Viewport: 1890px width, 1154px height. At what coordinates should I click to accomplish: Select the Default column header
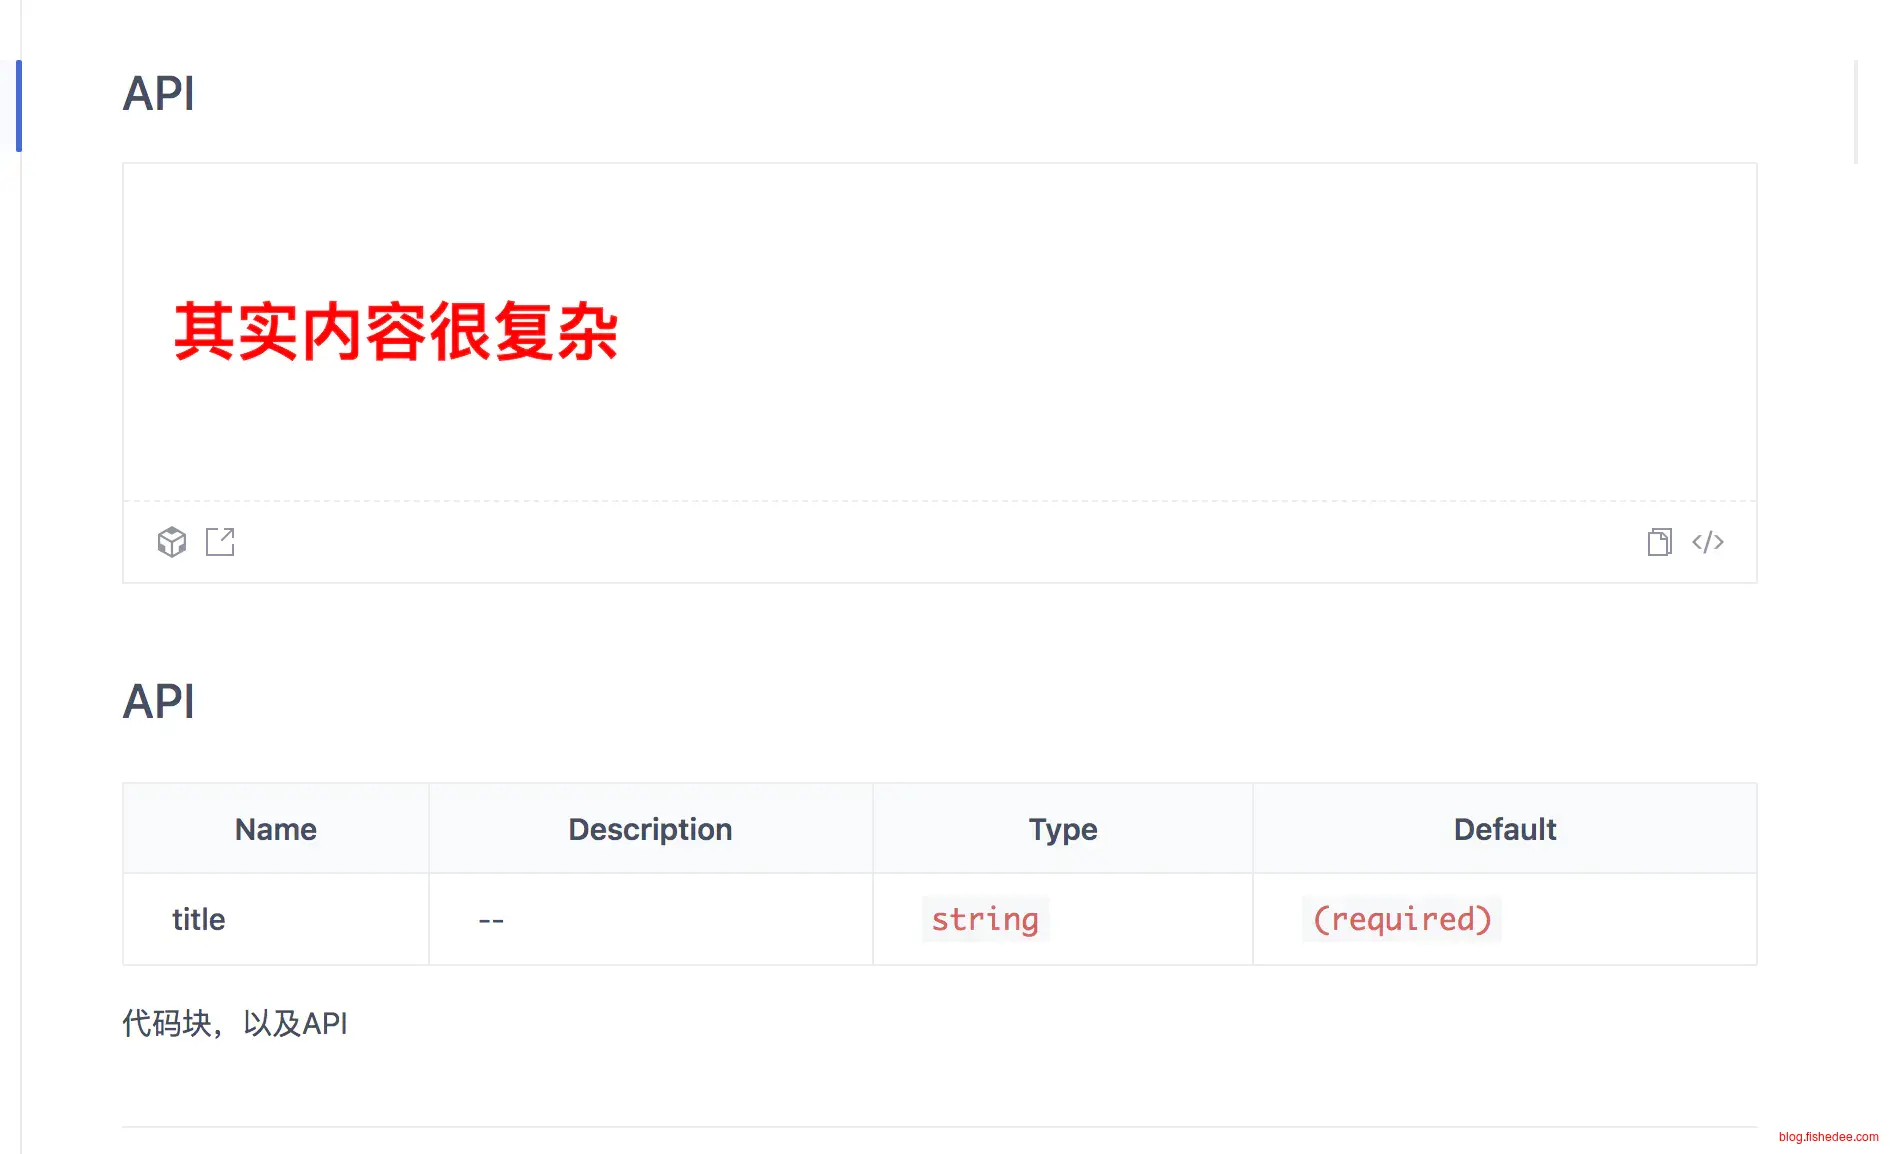[1504, 829]
